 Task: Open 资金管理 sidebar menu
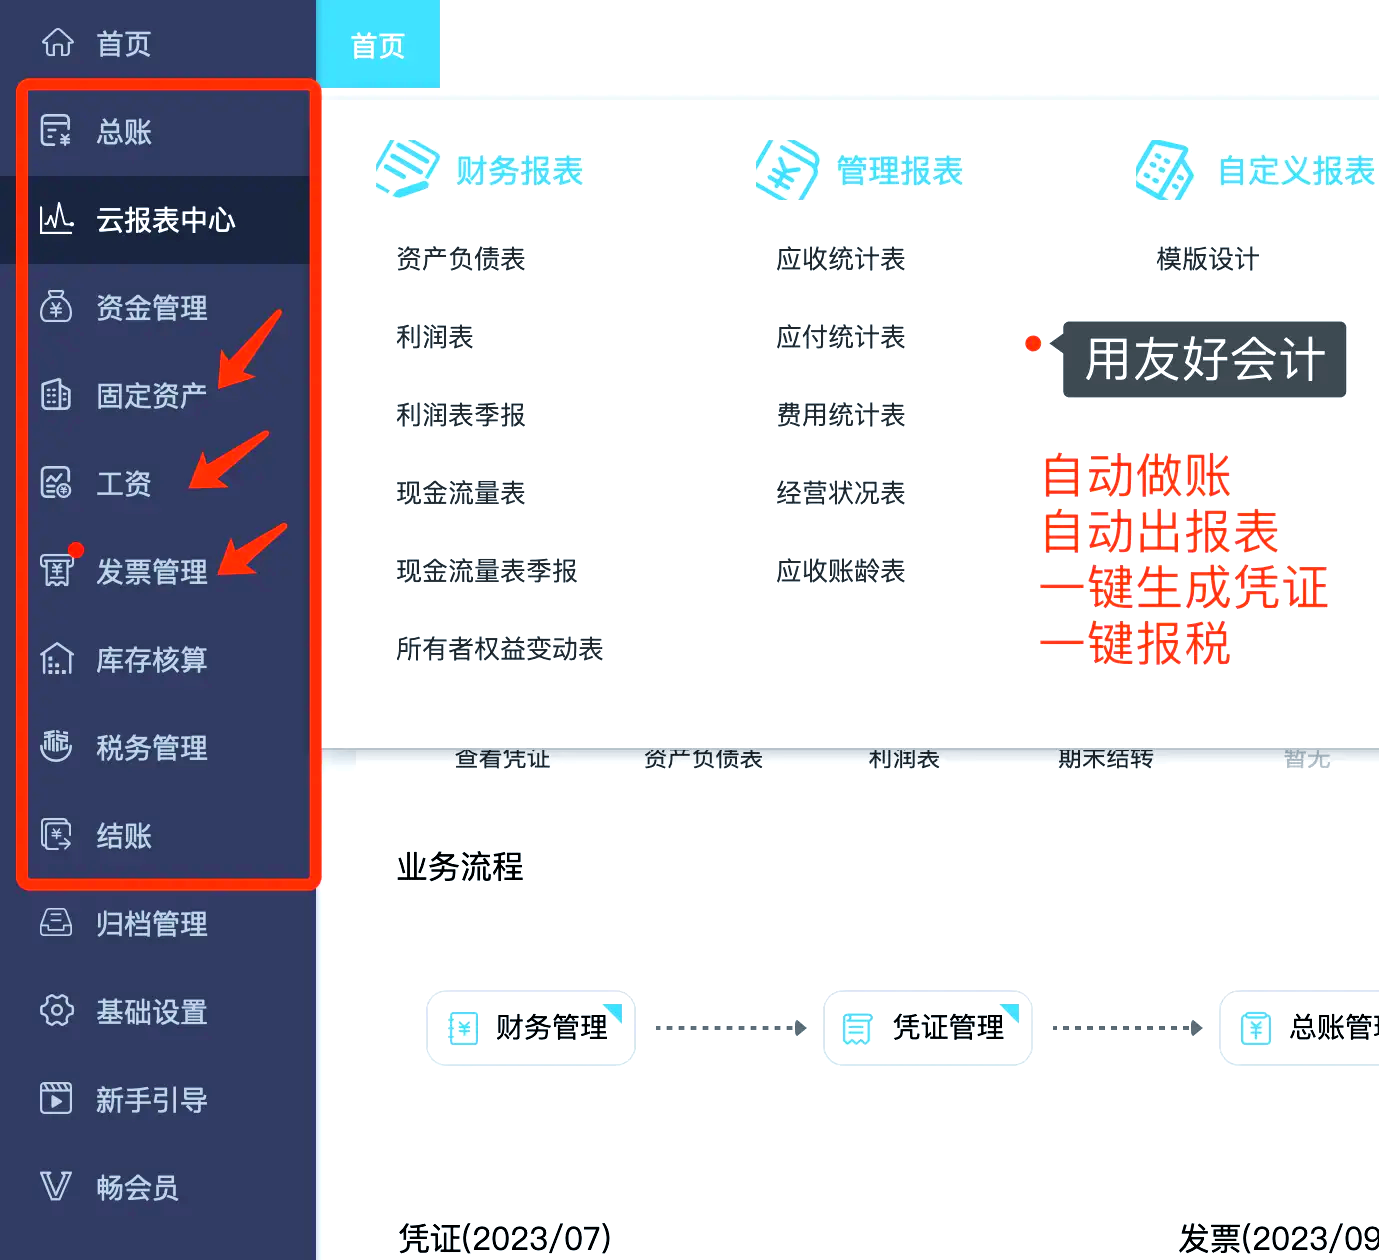[x=158, y=307]
